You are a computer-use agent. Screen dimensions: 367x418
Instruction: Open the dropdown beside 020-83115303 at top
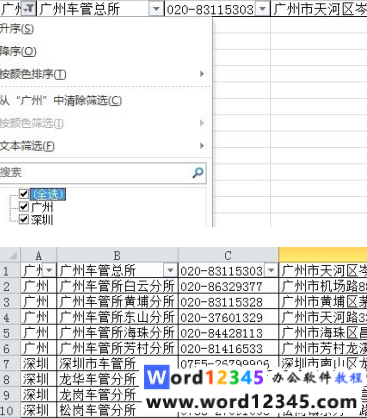[x=263, y=9]
